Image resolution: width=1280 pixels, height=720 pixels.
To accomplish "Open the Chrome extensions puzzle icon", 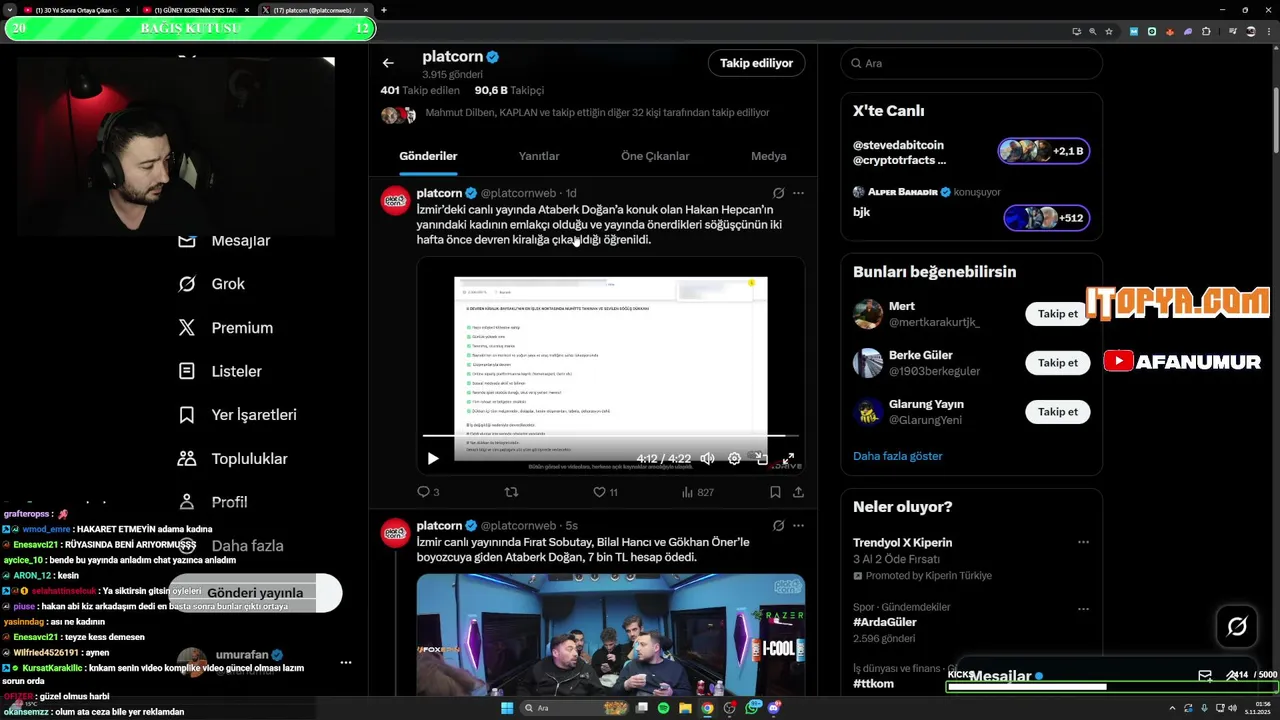I will pyautogui.click(x=1206, y=31).
